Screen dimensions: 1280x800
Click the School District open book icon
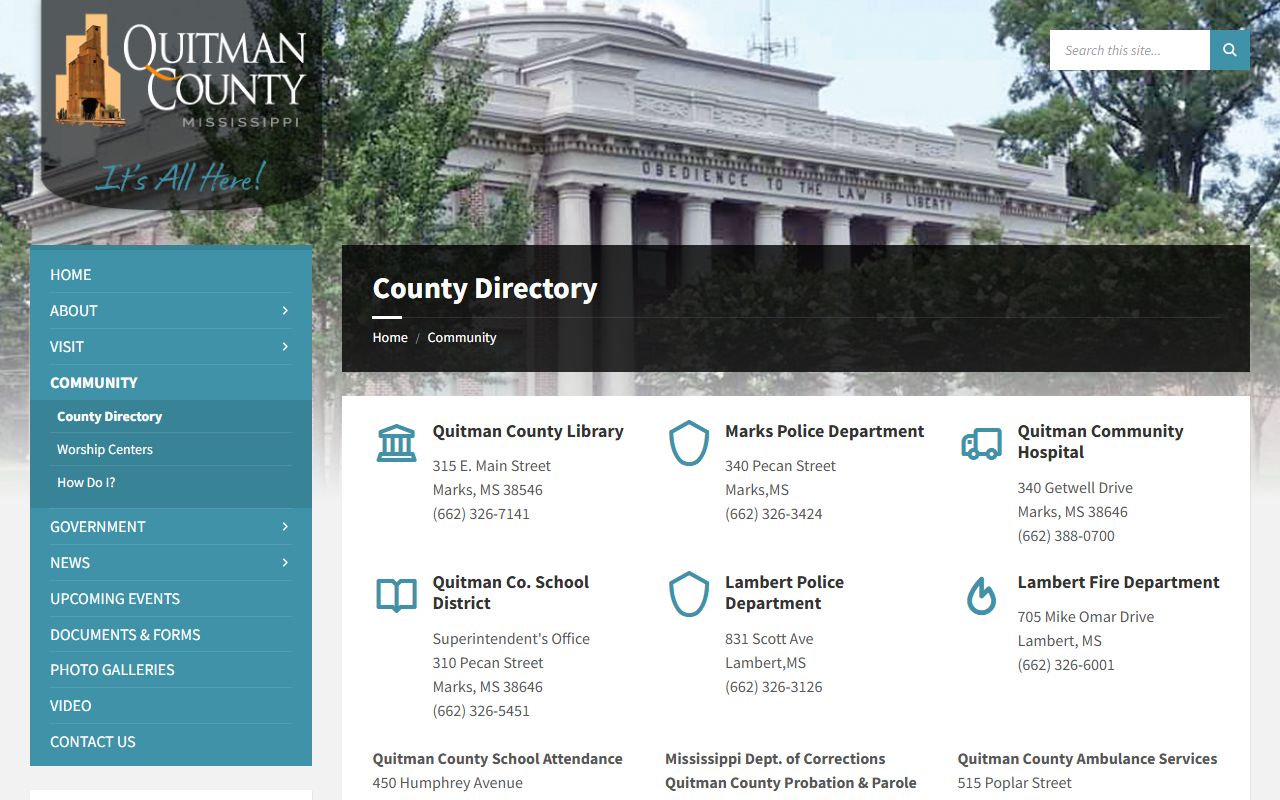[x=397, y=595]
